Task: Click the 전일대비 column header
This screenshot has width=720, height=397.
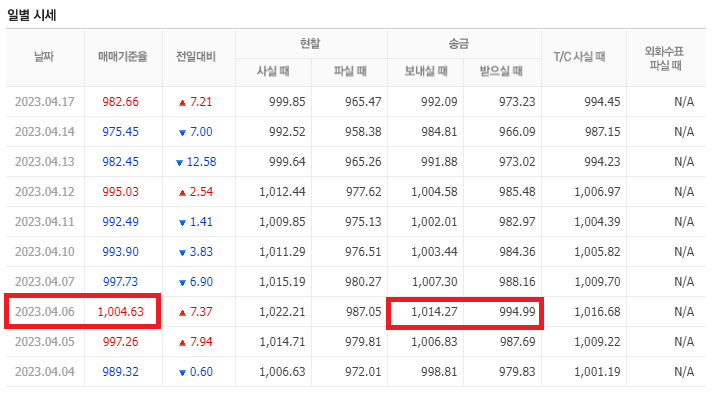Action: pyautogui.click(x=196, y=57)
